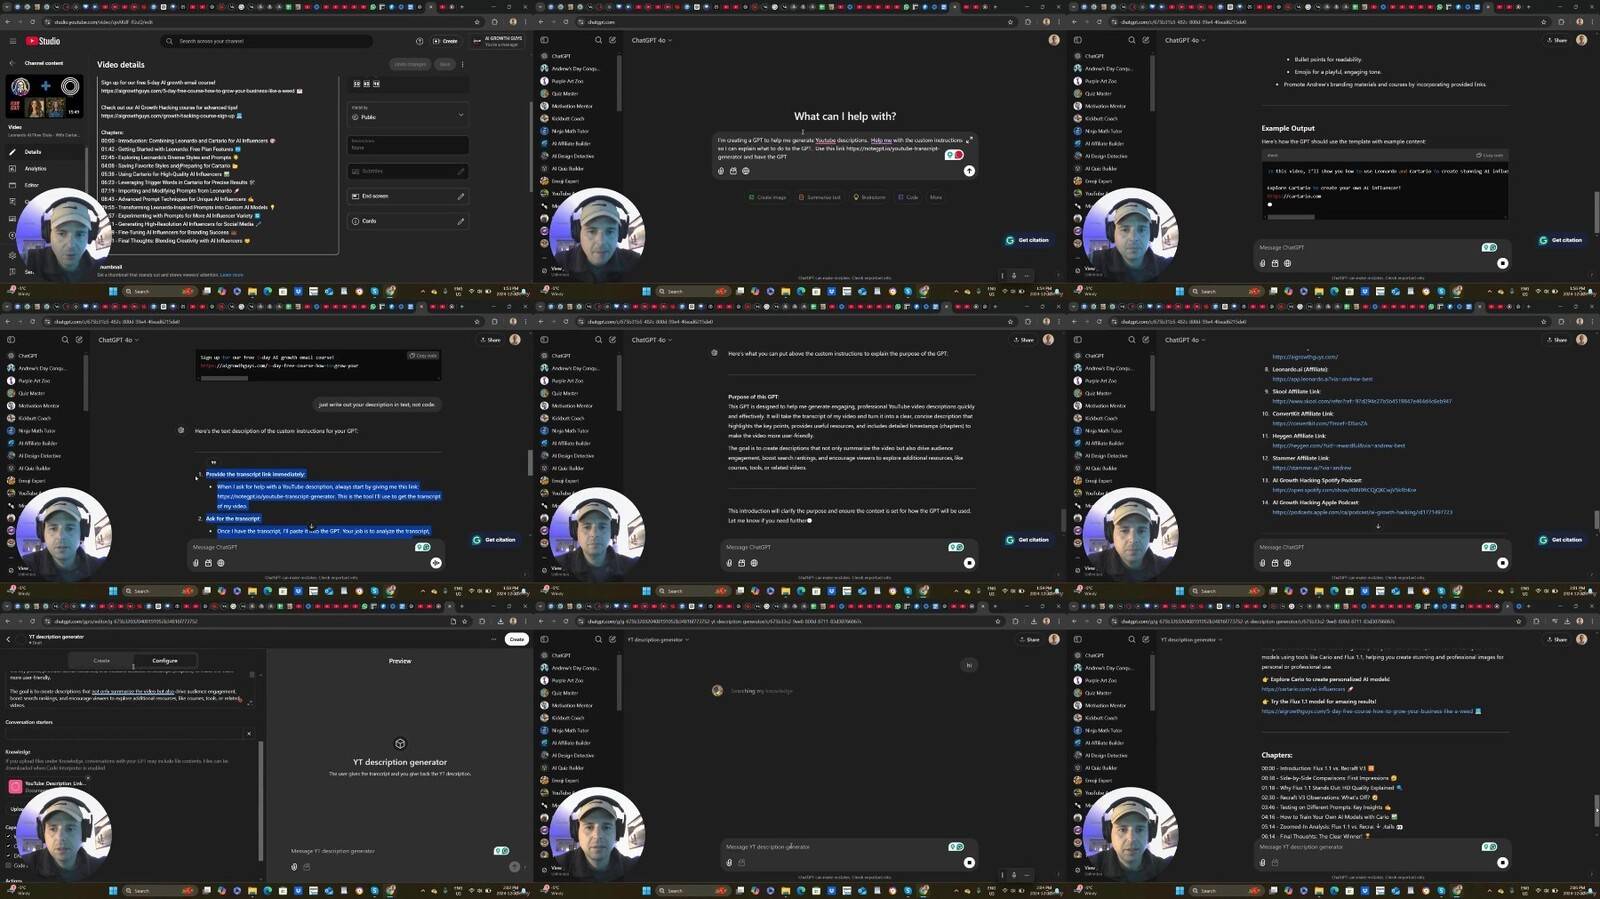
Task: Click the white Create button in GPT editor
Action: pyautogui.click(x=516, y=639)
